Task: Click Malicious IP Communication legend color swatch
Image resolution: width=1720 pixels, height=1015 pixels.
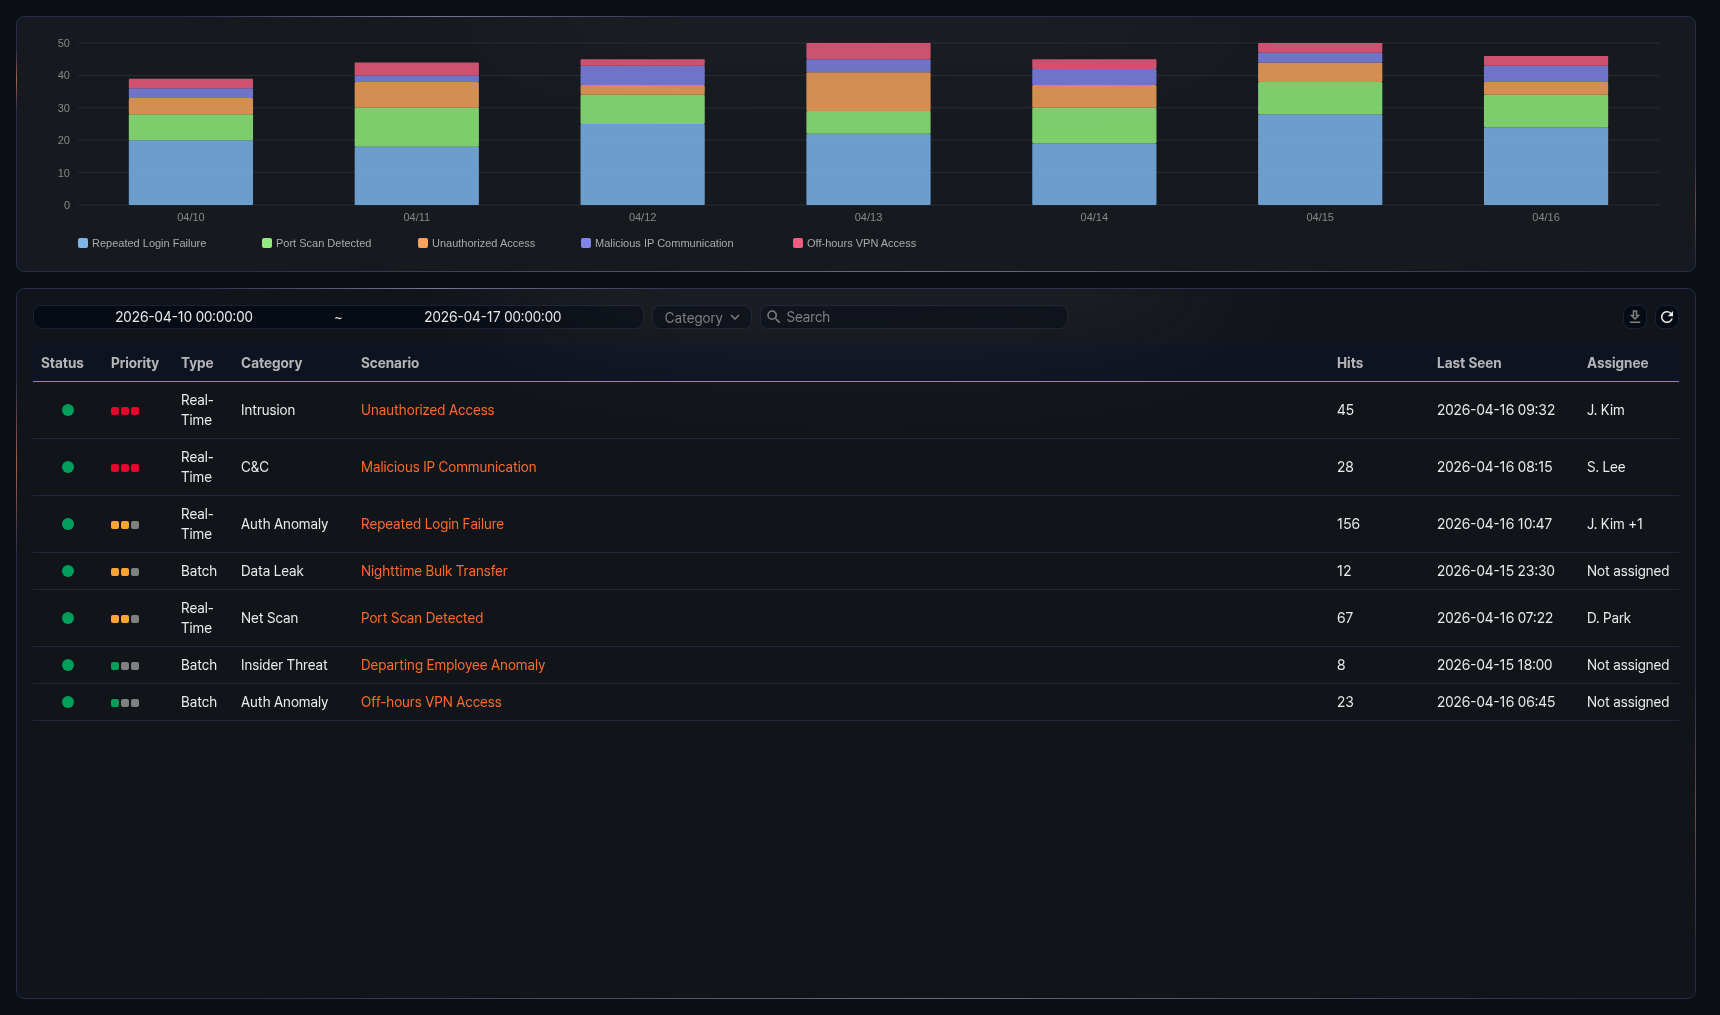Action: coord(586,243)
